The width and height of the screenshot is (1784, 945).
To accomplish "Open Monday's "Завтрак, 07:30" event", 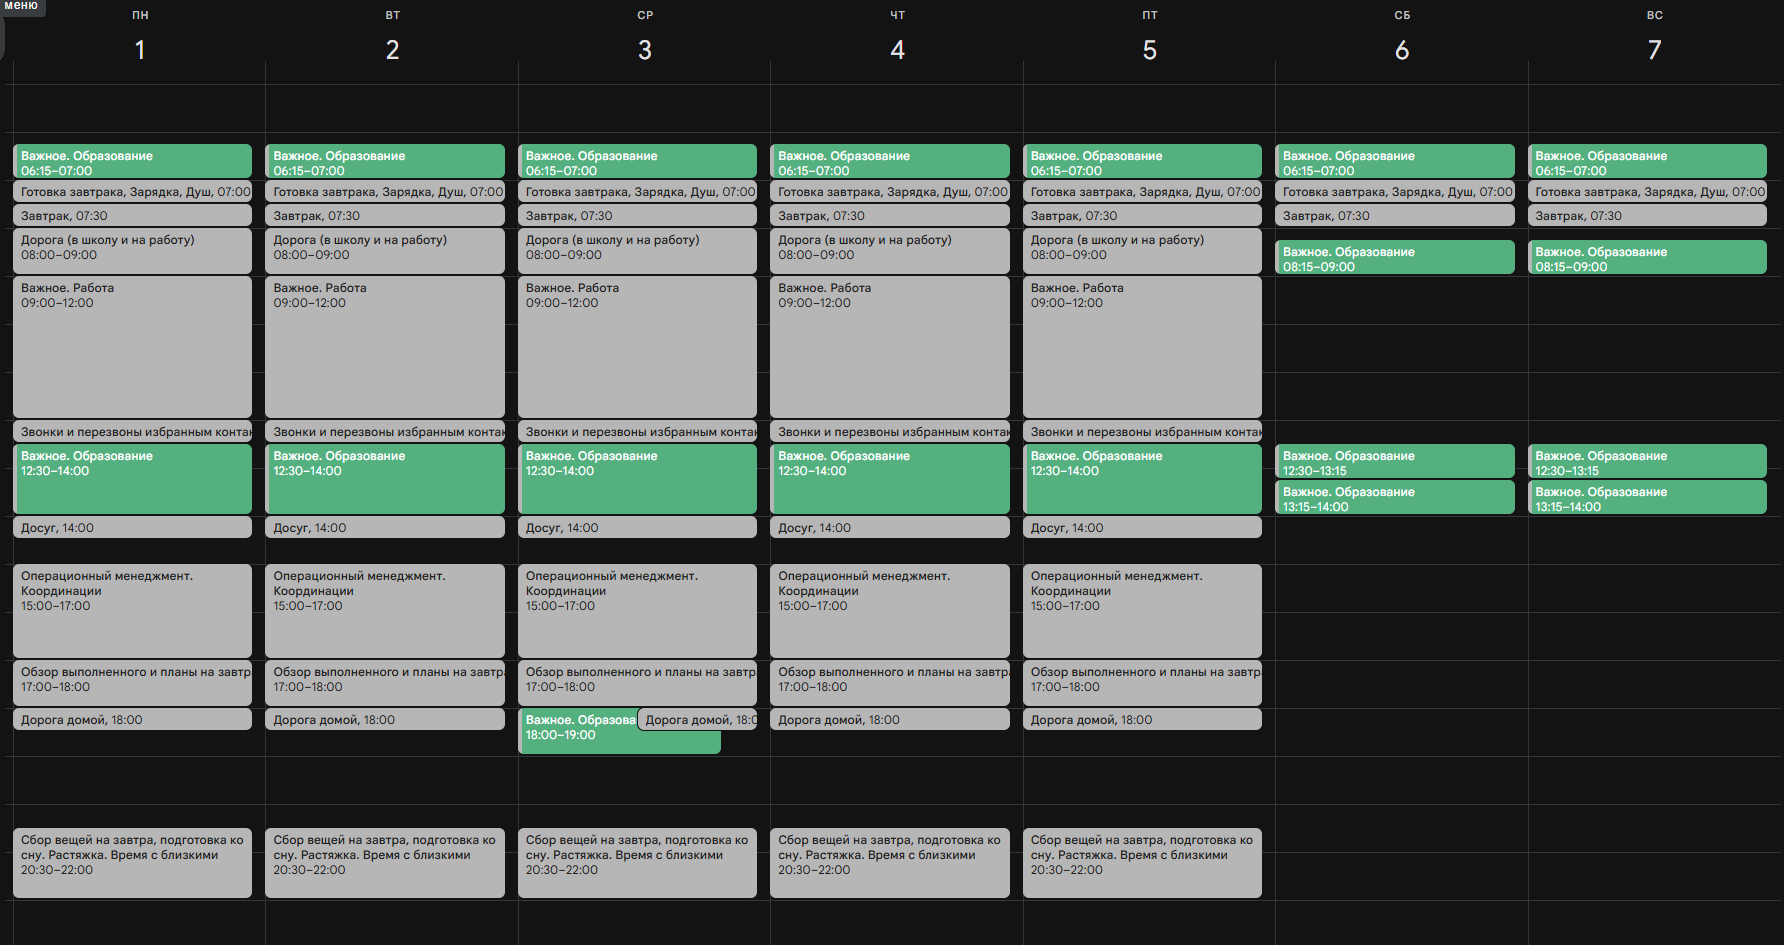I will (132, 216).
